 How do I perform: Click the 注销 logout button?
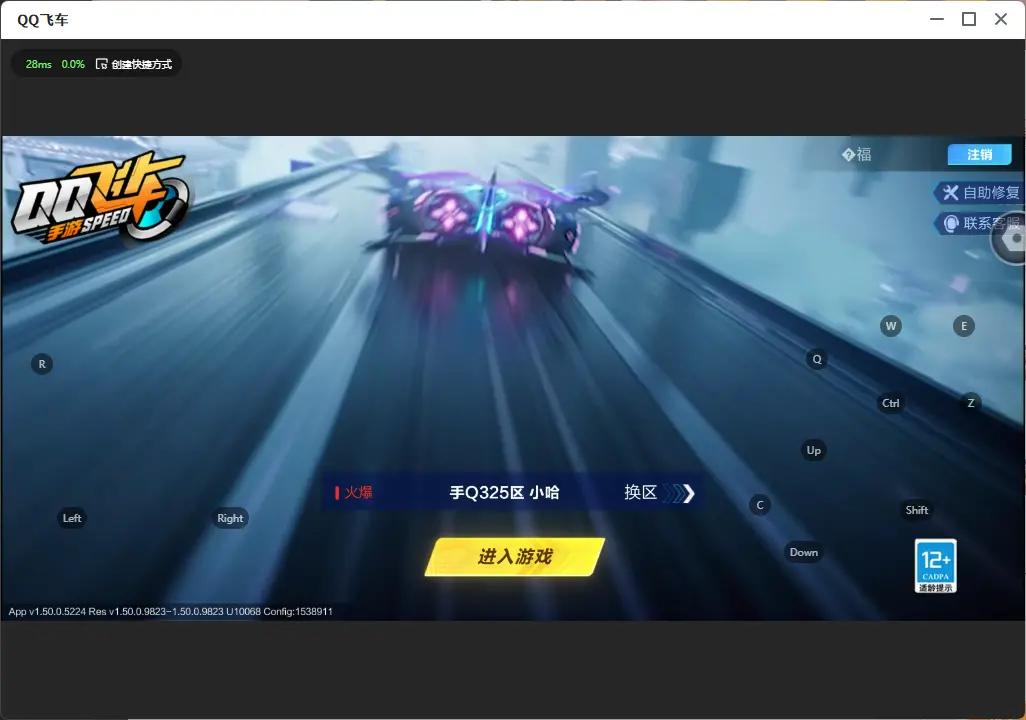click(980, 154)
